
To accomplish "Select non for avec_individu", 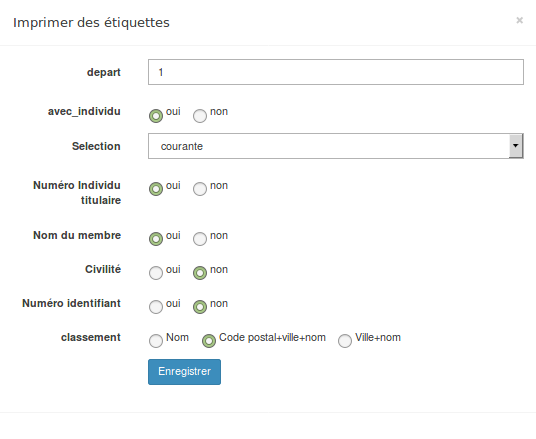I will point(200,116).
